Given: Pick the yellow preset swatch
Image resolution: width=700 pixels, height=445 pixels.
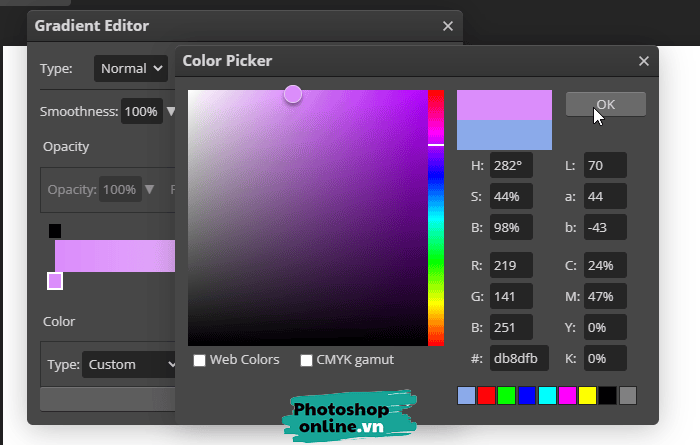Looking at the screenshot, I should click(x=587, y=396).
